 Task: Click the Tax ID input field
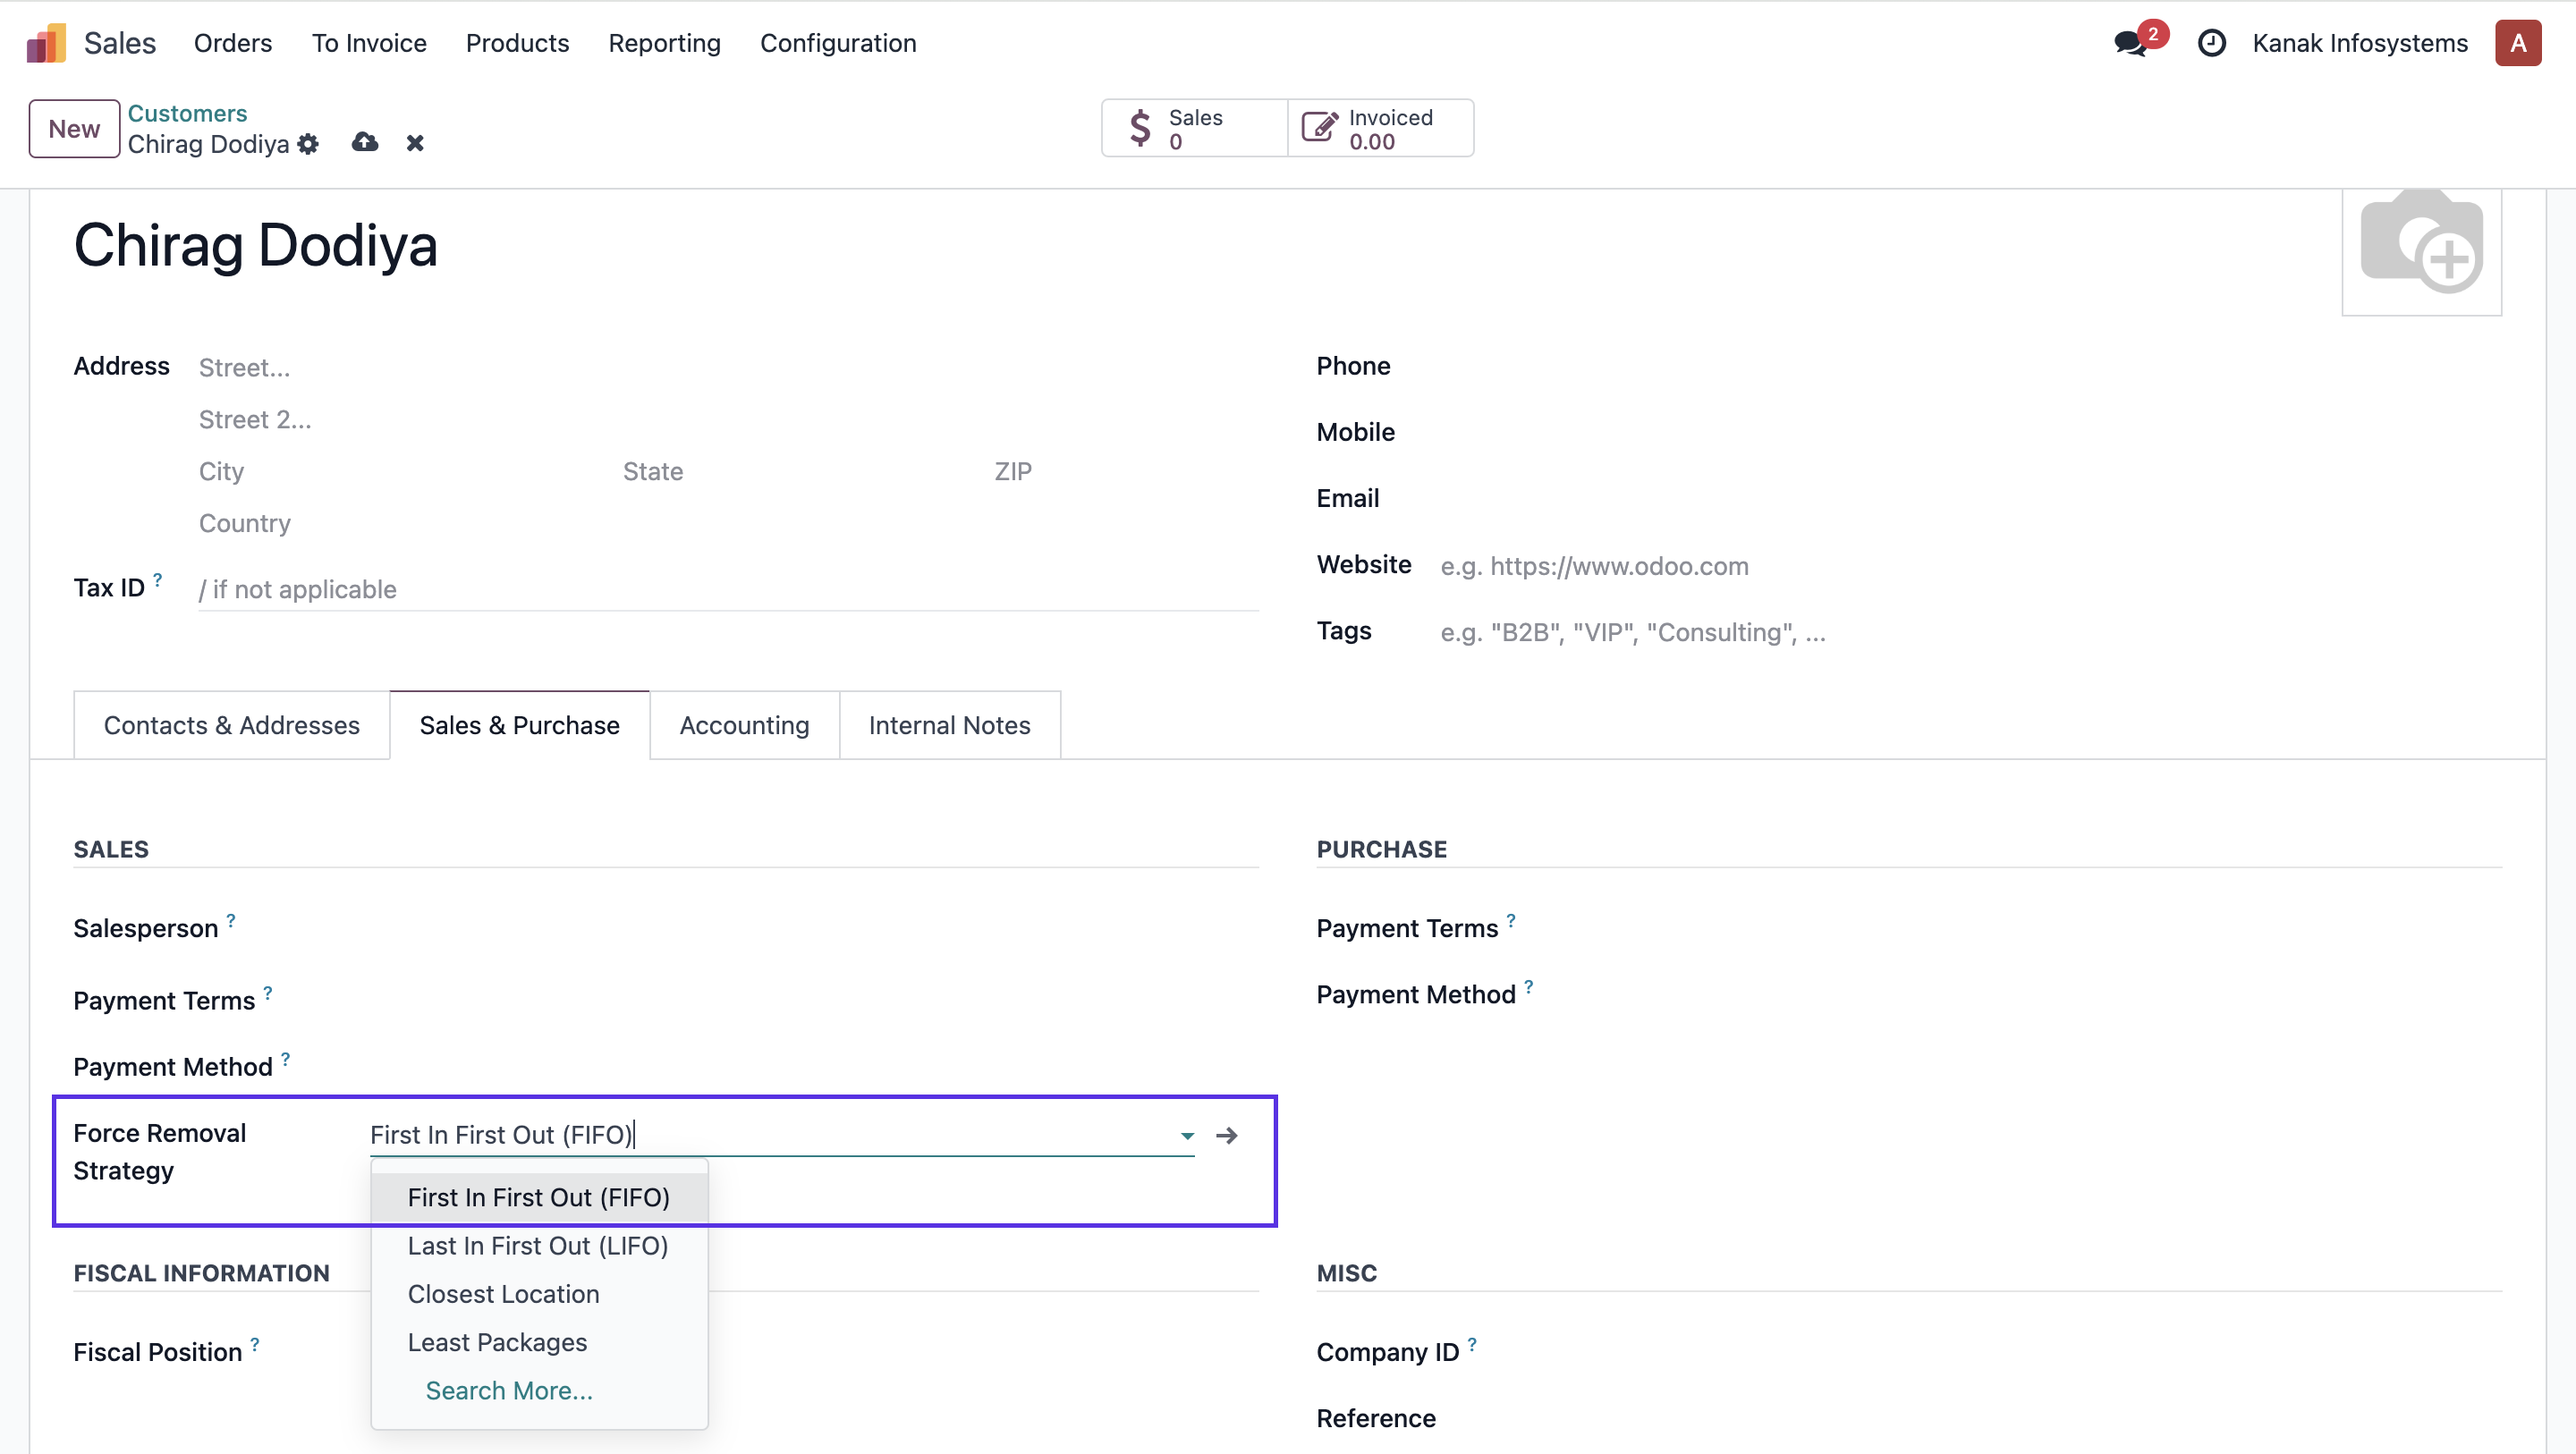728,590
